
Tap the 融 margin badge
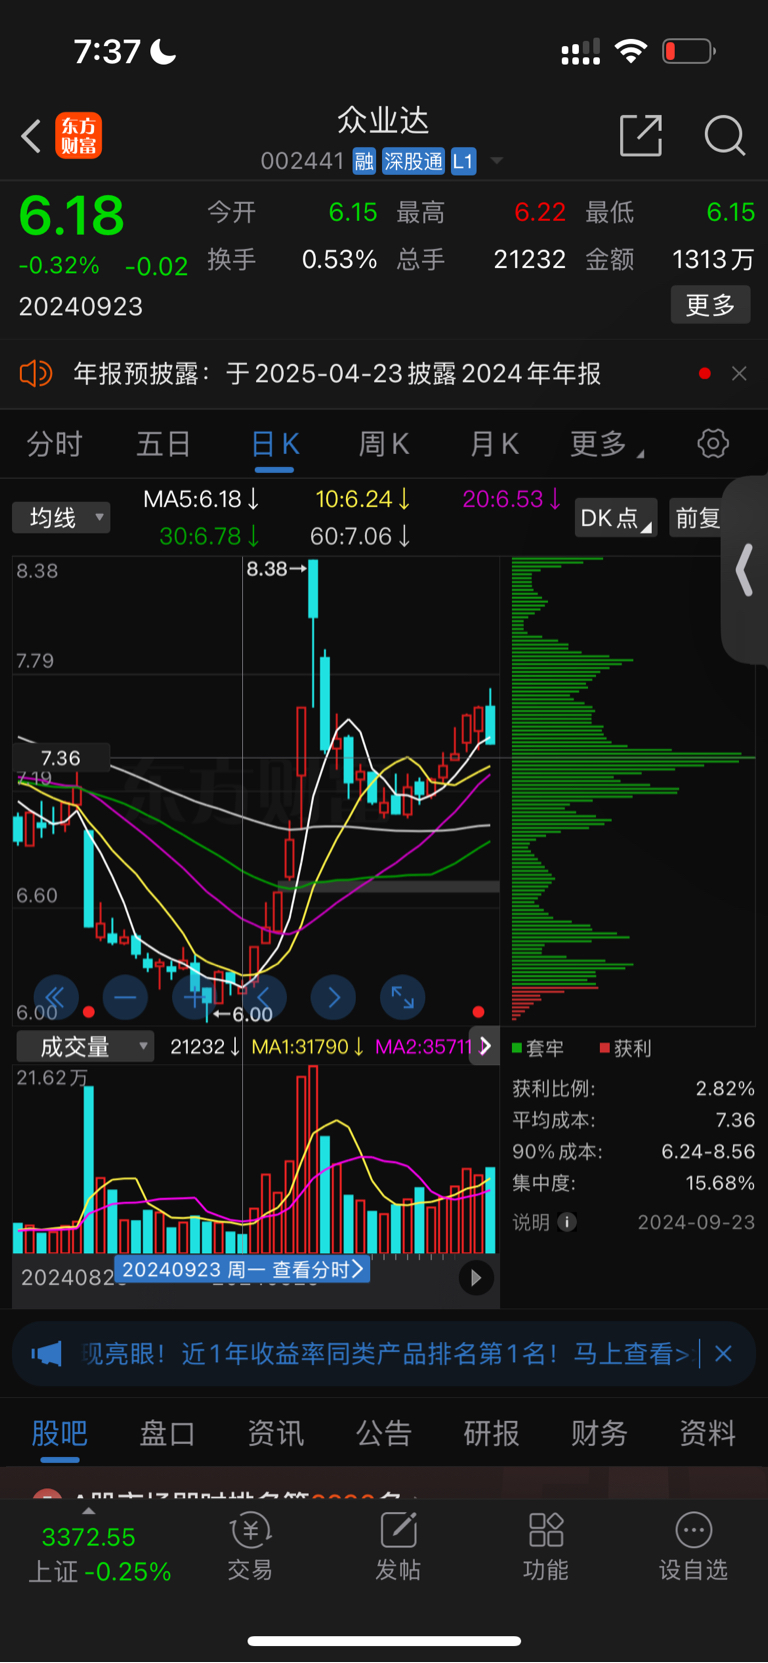click(x=364, y=161)
